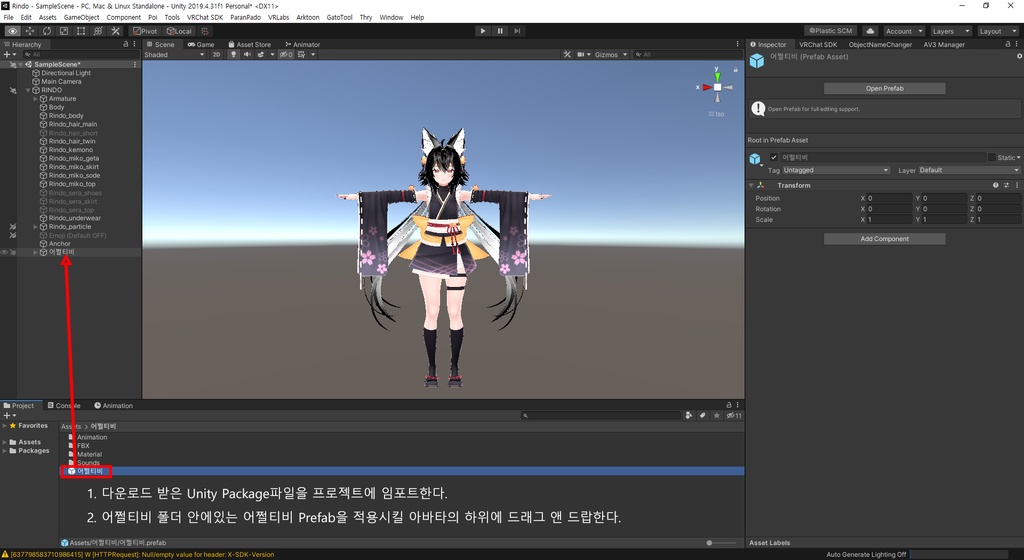This screenshot has width=1024, height=560.
Task: Open the Window menu
Action: click(x=391, y=17)
